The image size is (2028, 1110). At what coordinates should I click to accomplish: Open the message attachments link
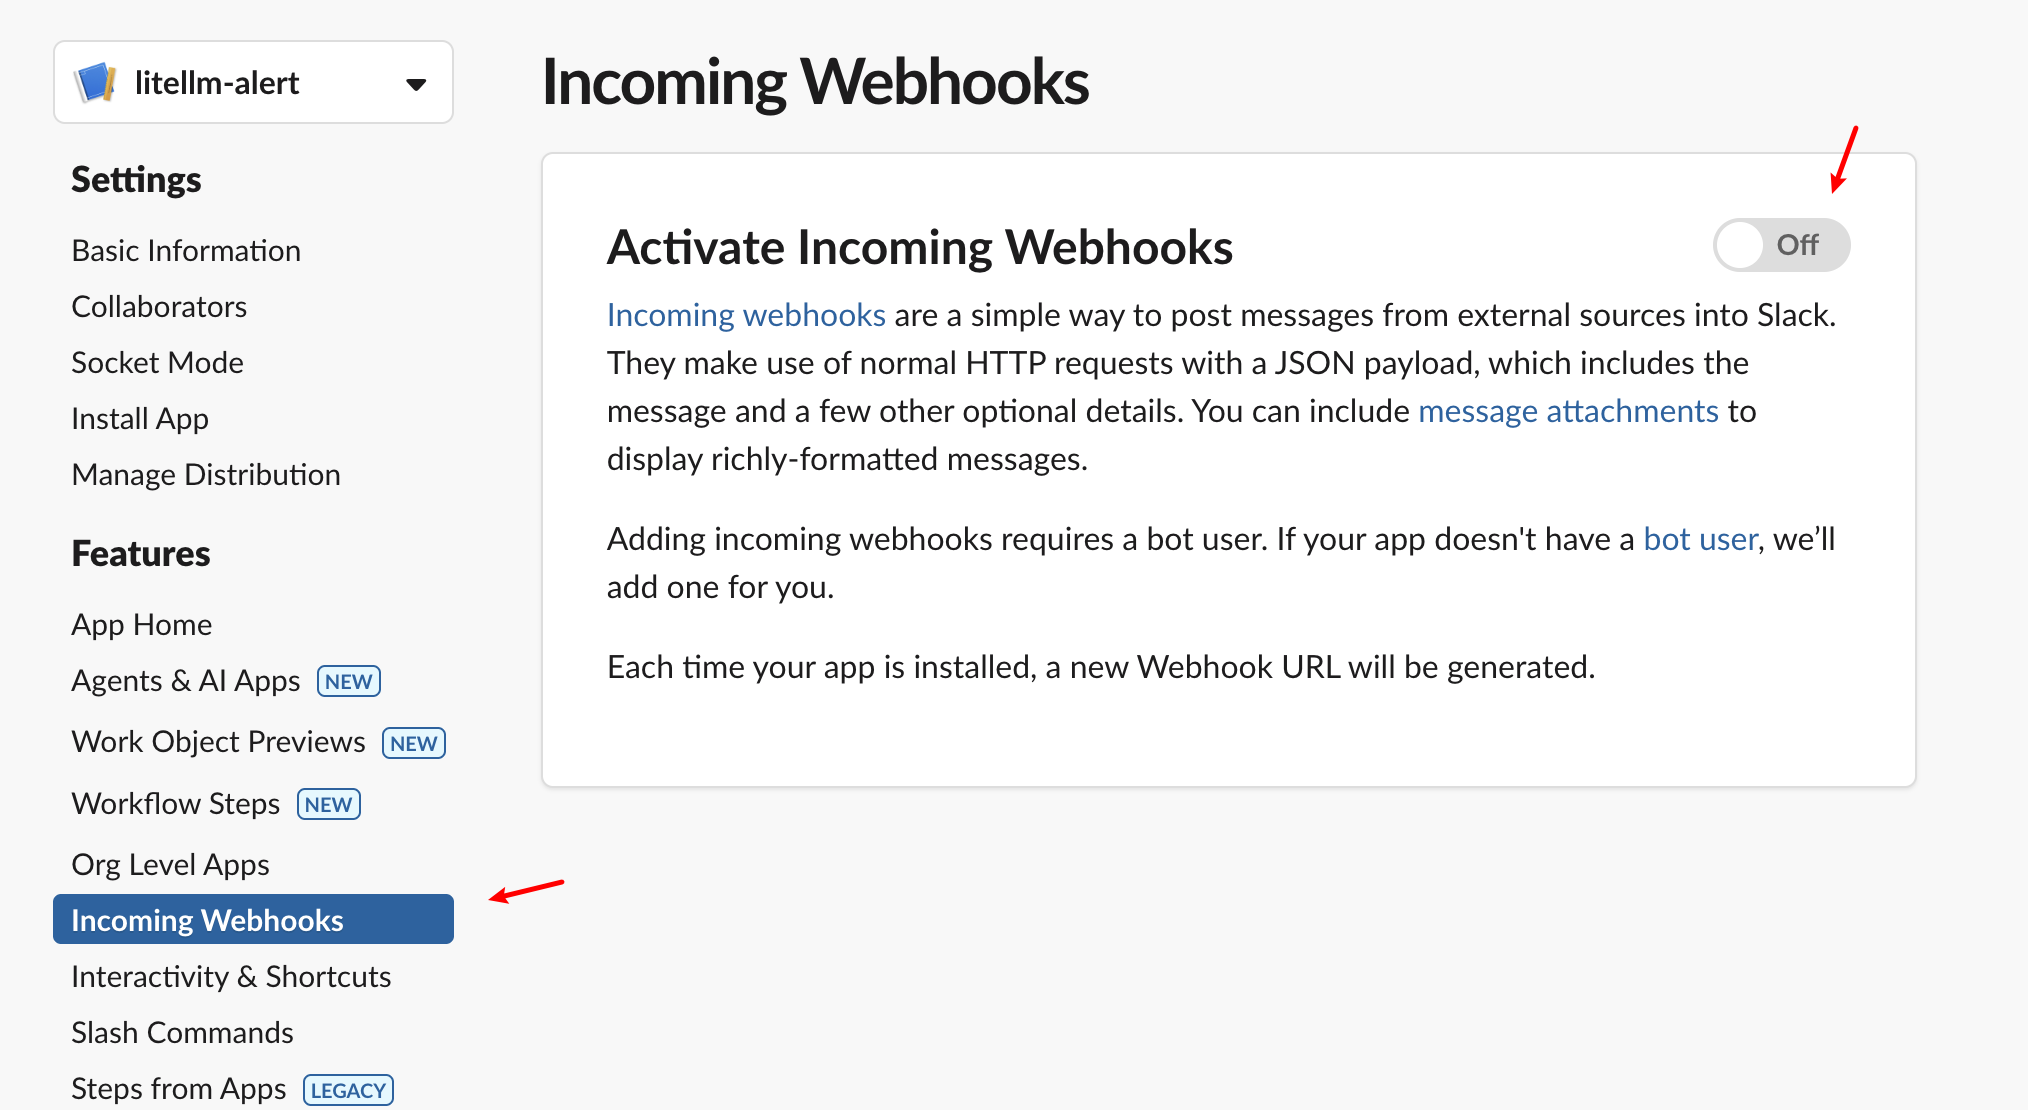(x=1567, y=410)
